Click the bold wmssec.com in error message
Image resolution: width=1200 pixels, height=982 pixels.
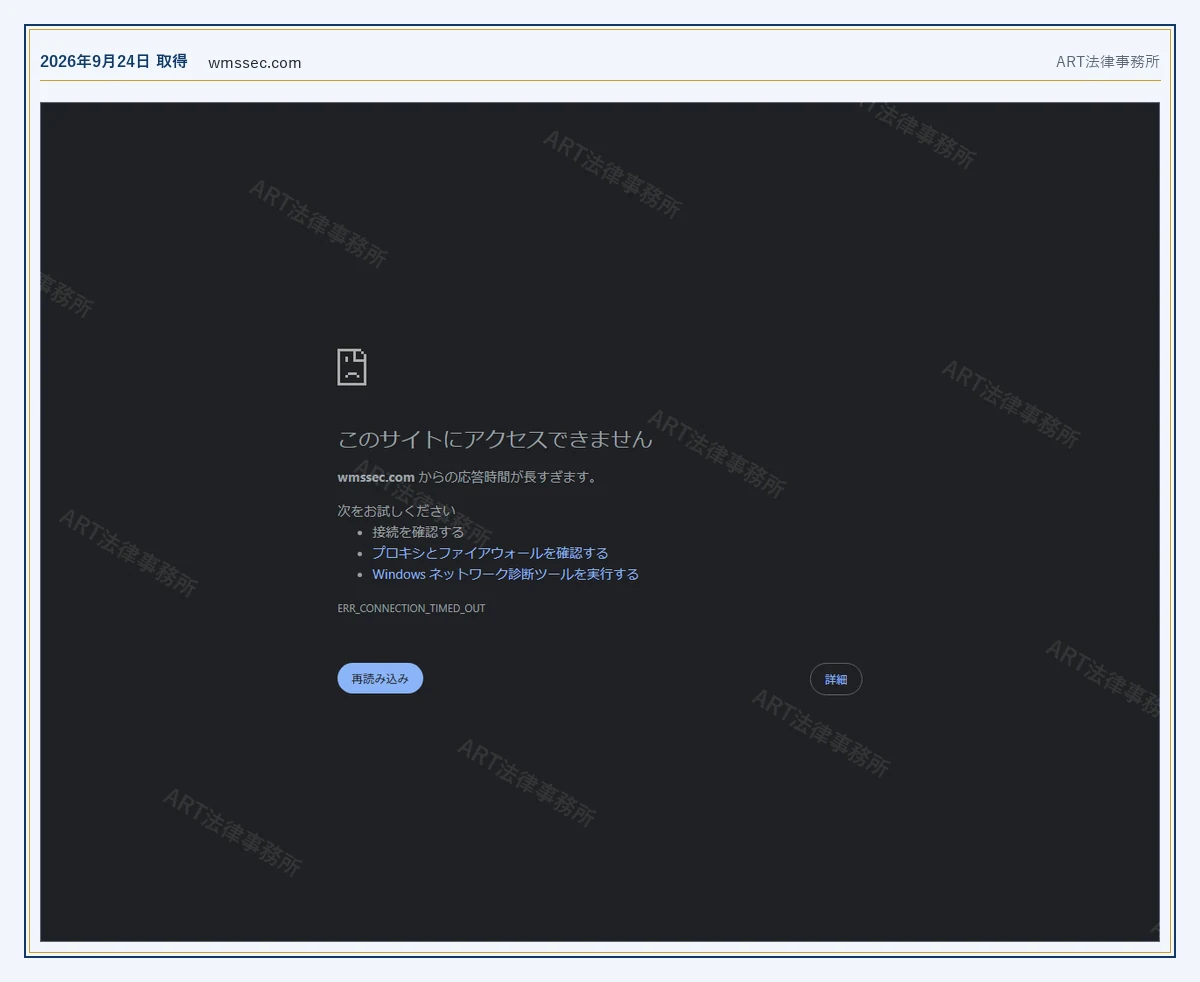click(376, 477)
